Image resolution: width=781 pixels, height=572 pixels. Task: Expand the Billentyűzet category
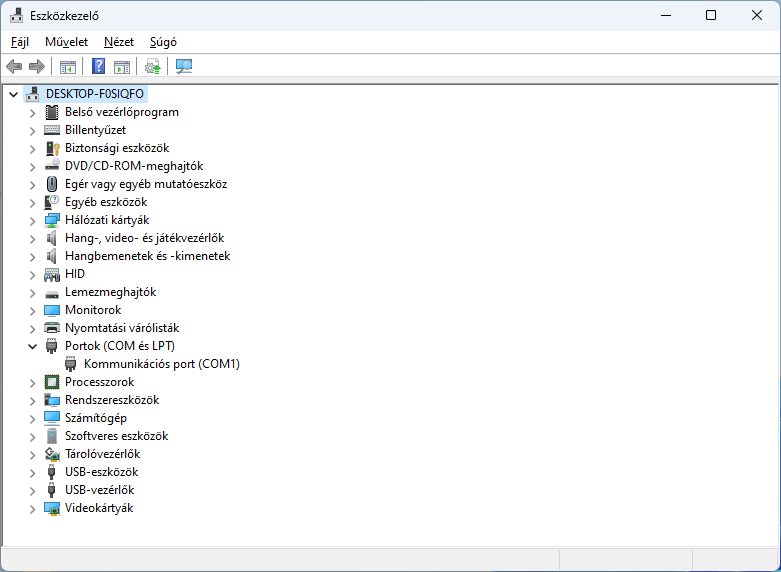(32, 130)
